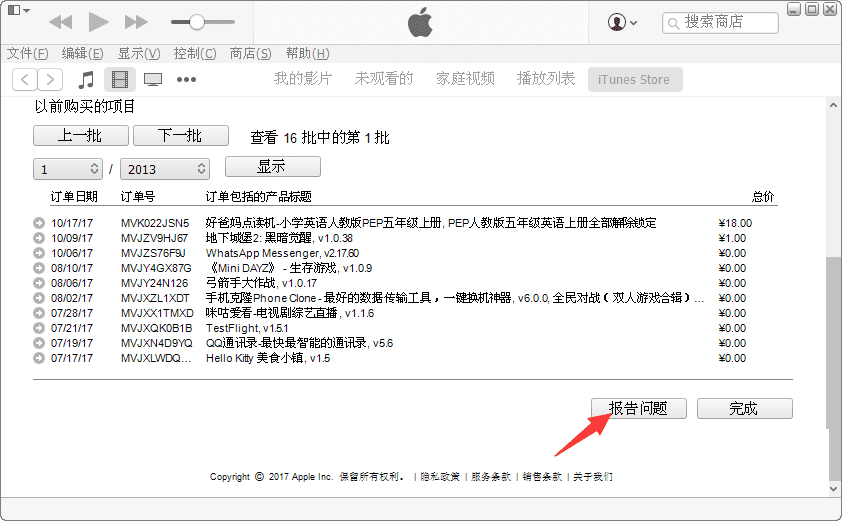This screenshot has width=842, height=521.
Task: Expand the WhatsApp Messenger order arrow
Action: 39,253
